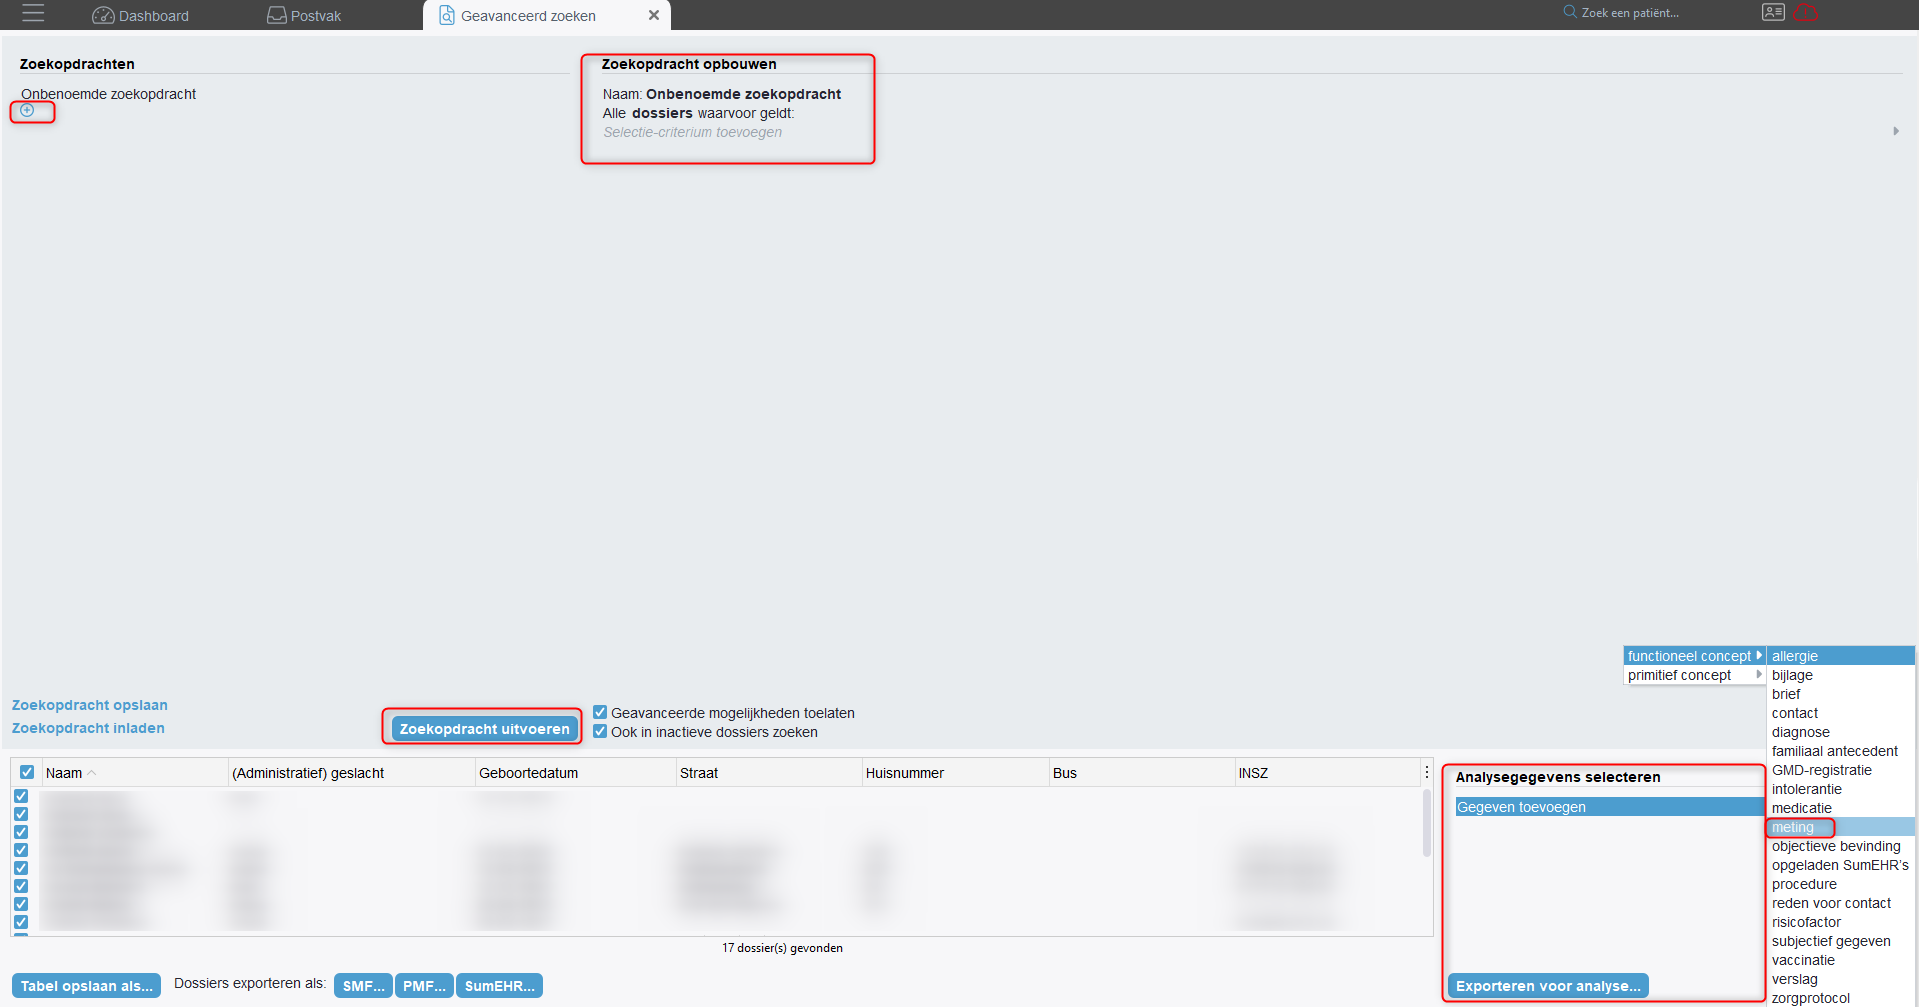Toggle sort arrow on Naam column
Image resolution: width=1919 pixels, height=1007 pixels.
click(x=92, y=773)
